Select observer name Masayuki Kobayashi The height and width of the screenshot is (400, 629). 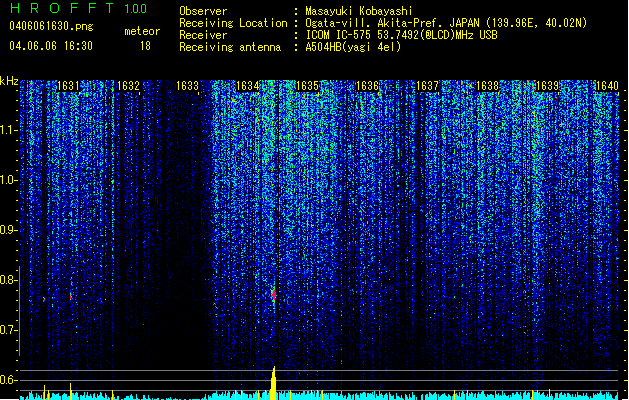pyautogui.click(x=359, y=11)
